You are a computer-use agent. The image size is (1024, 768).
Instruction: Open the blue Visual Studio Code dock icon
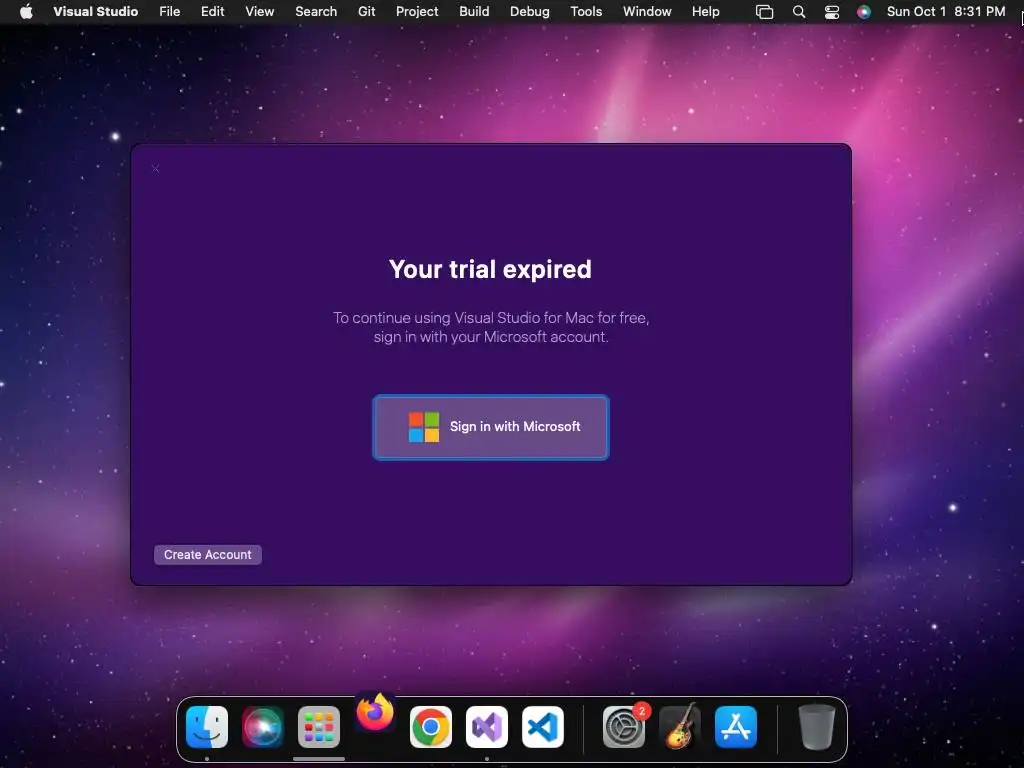[x=543, y=727]
